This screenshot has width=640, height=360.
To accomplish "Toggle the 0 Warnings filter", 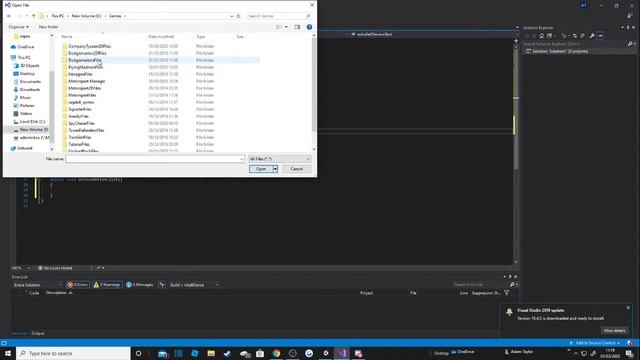I will point(107,285).
